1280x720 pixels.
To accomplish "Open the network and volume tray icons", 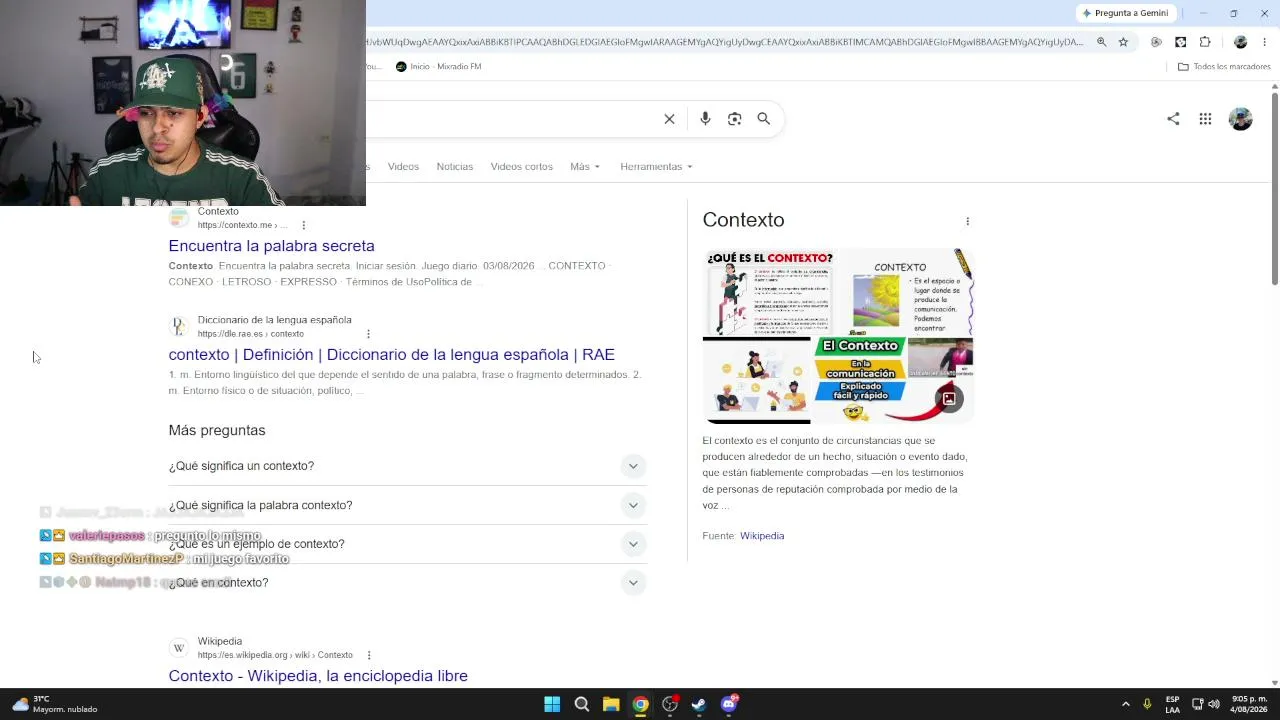I will 1206,704.
